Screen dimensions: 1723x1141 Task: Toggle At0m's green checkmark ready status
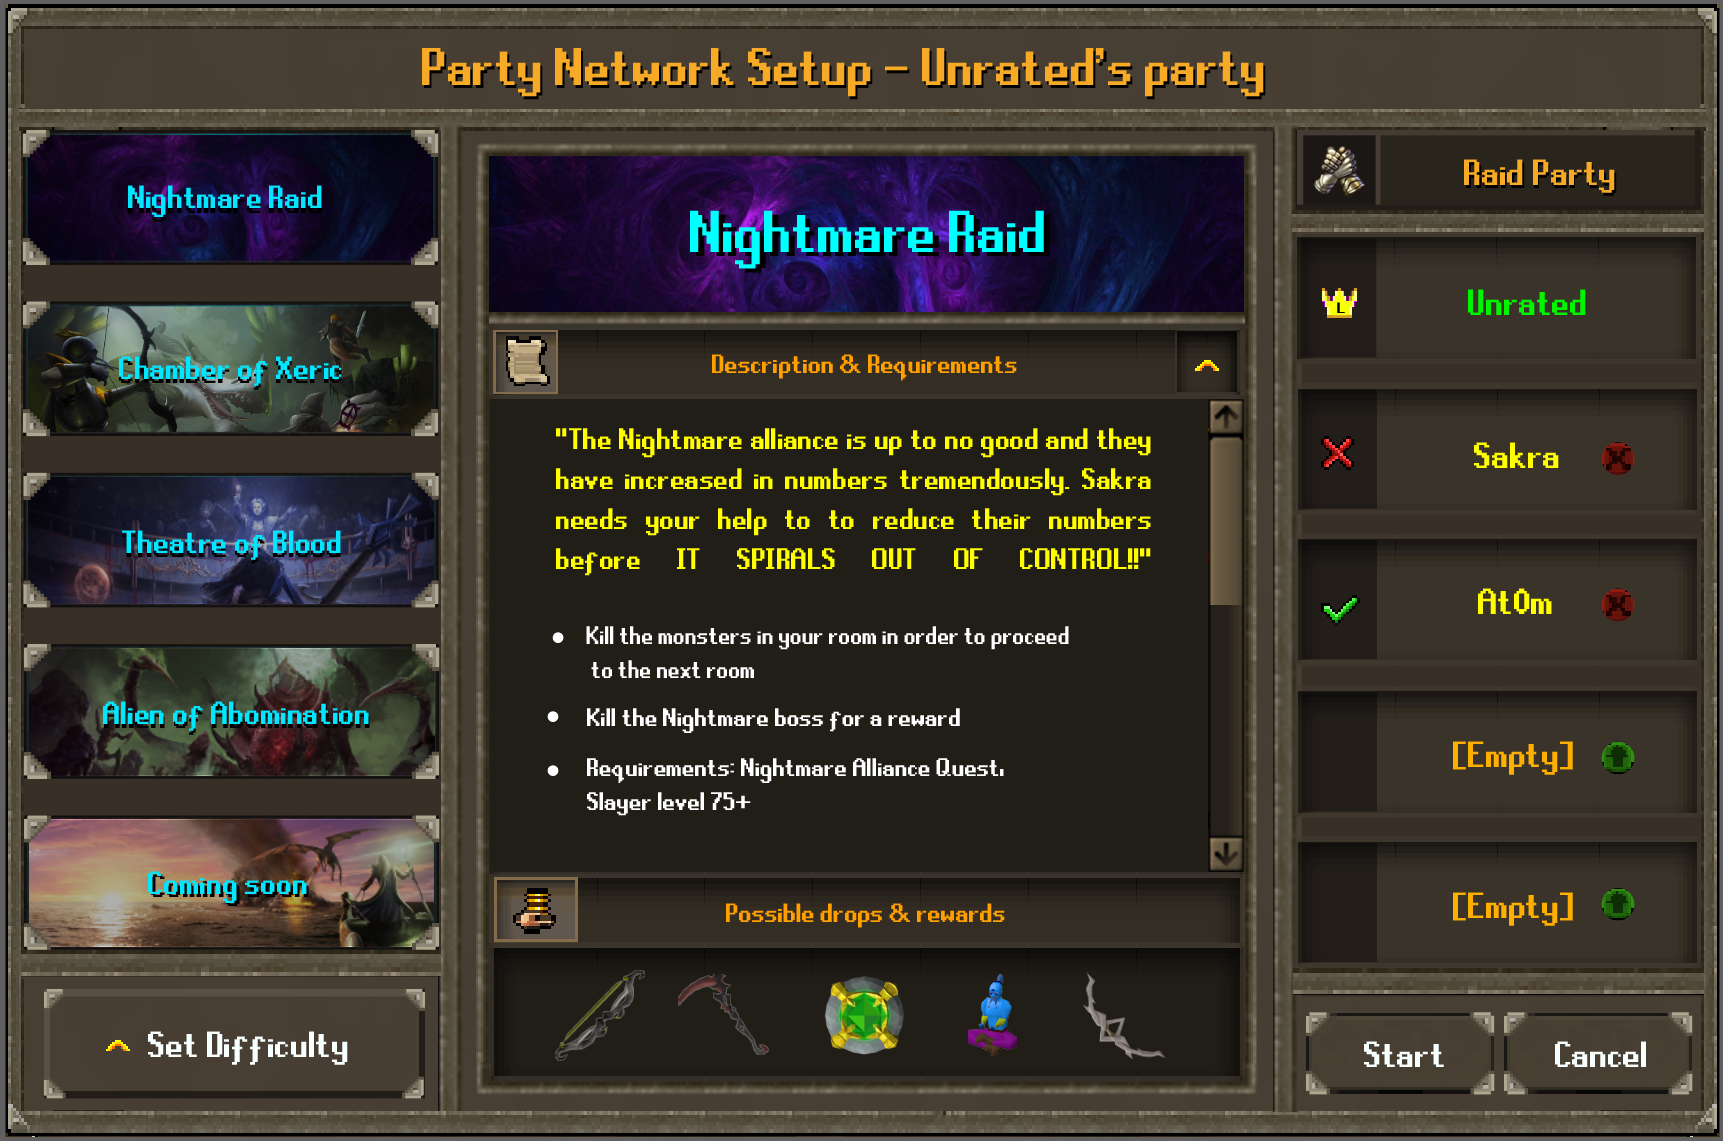[1339, 608]
